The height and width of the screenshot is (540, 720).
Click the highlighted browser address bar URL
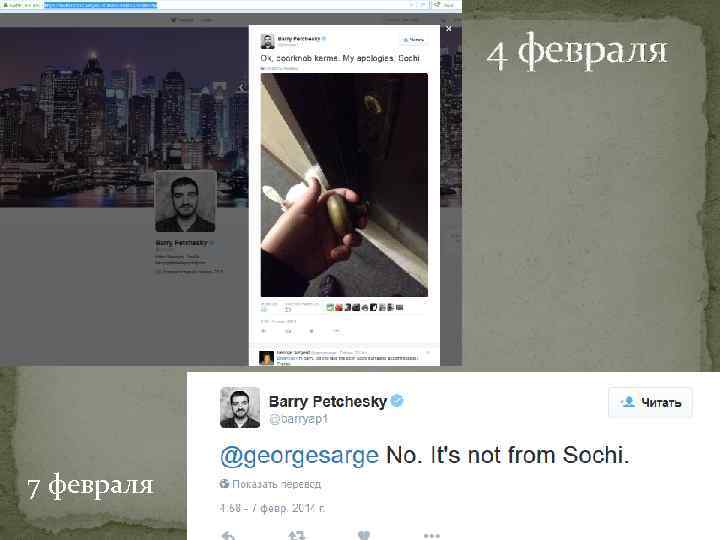[x=101, y=5]
